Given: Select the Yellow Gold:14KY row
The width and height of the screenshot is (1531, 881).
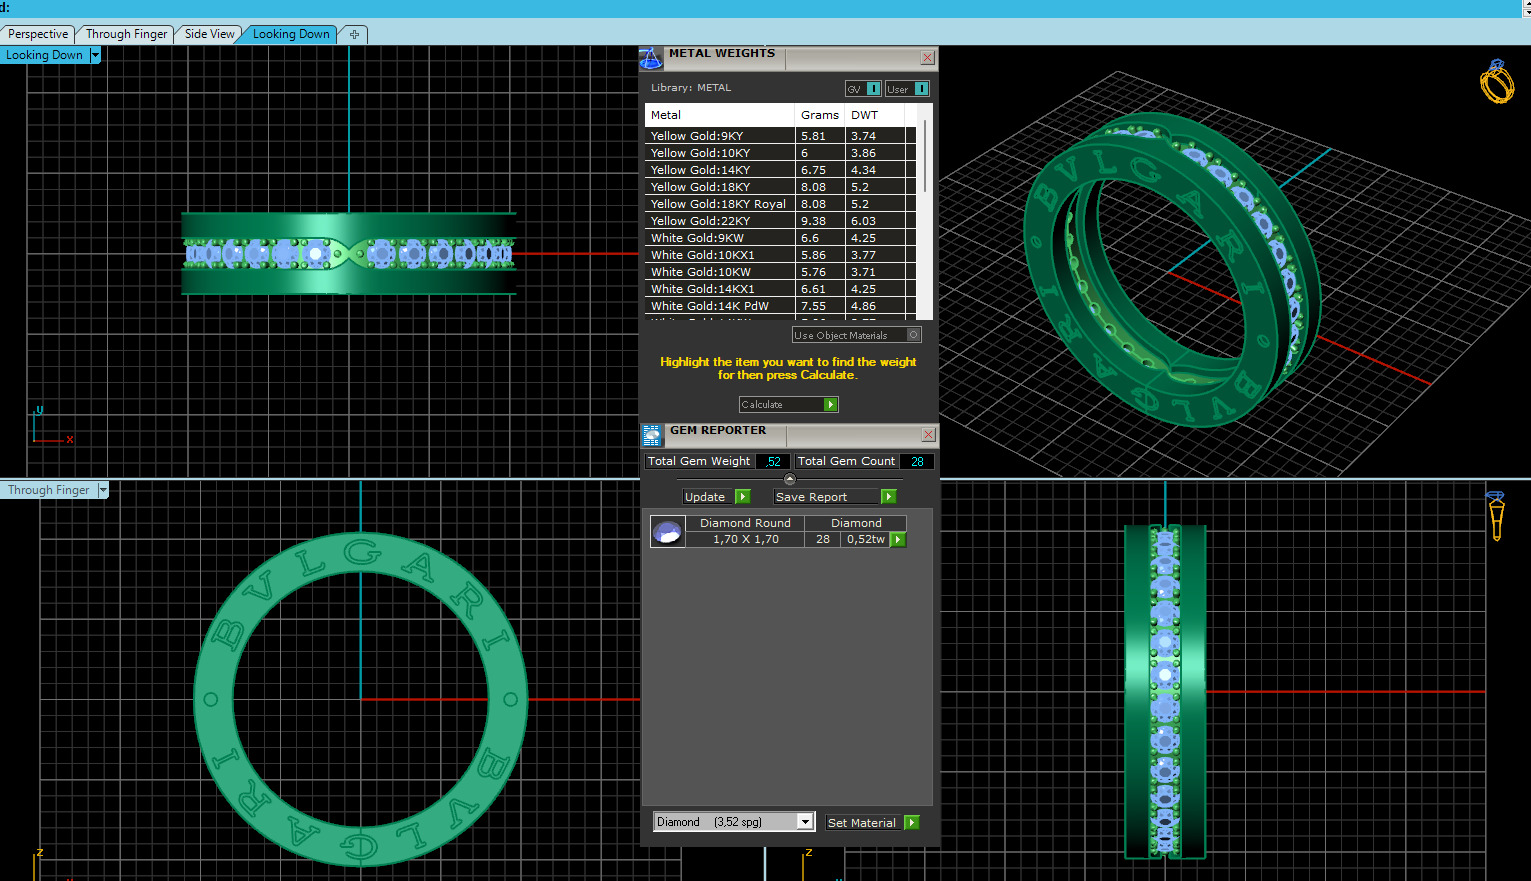Looking at the screenshot, I should (x=780, y=170).
